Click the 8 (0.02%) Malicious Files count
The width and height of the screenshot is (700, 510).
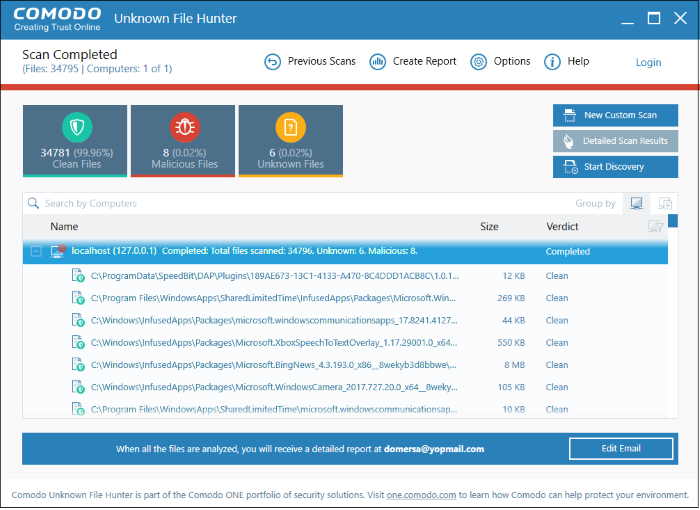tap(184, 153)
